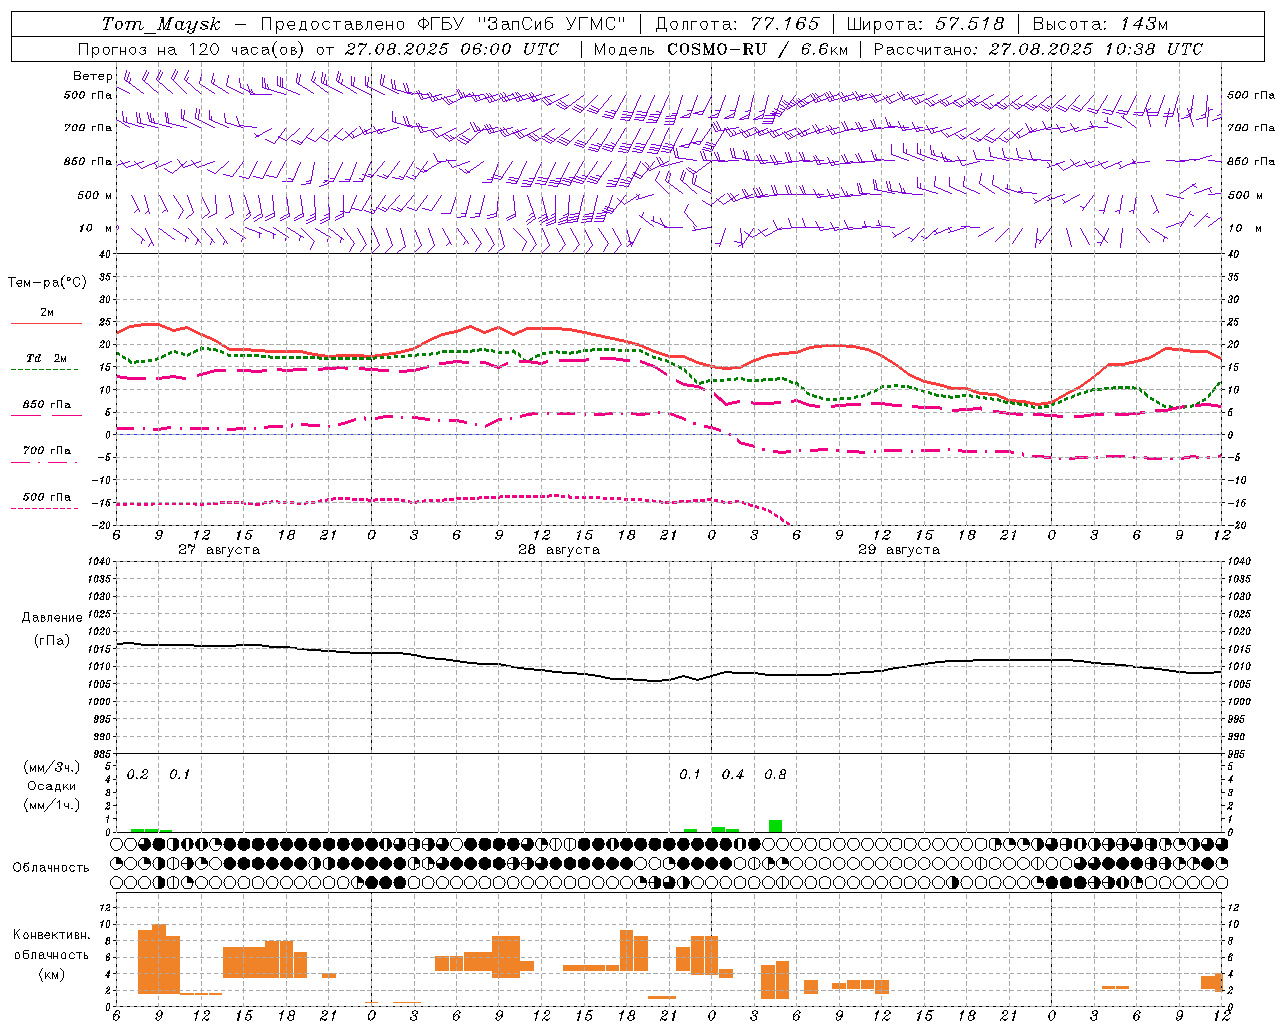
Task: Click the 'Конвективн.' convective cloud label
Action: click(52, 935)
